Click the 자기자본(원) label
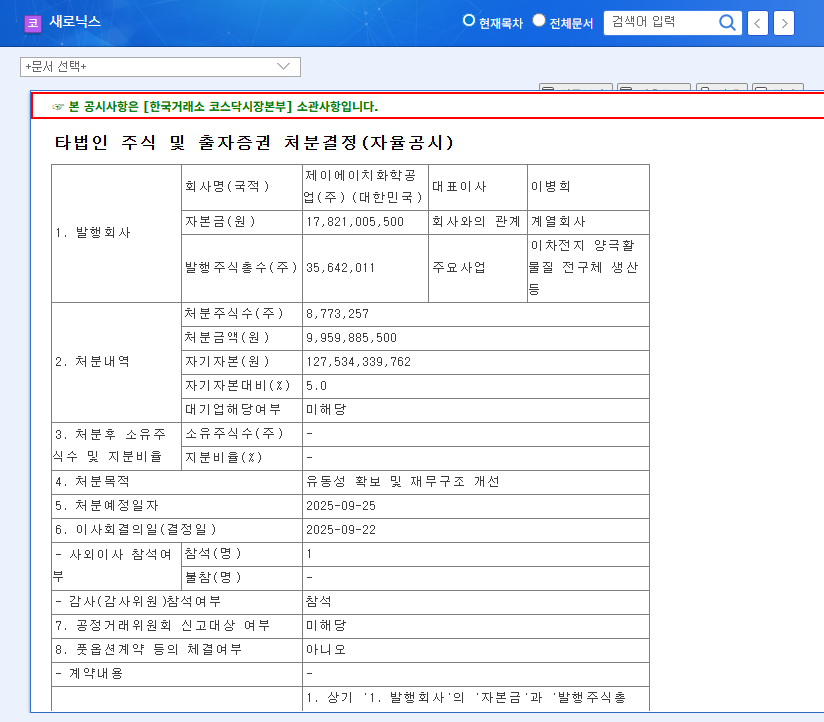This screenshot has width=824, height=722. point(227,362)
